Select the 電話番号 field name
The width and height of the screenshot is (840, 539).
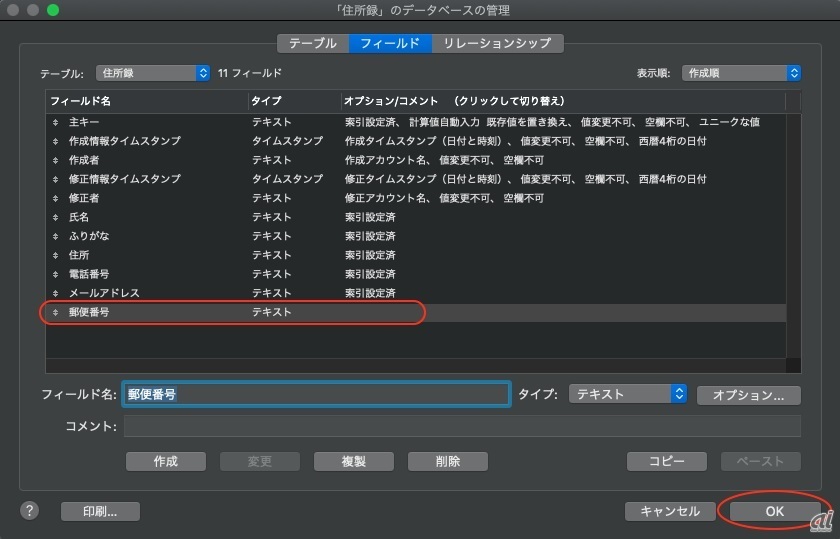(x=89, y=274)
